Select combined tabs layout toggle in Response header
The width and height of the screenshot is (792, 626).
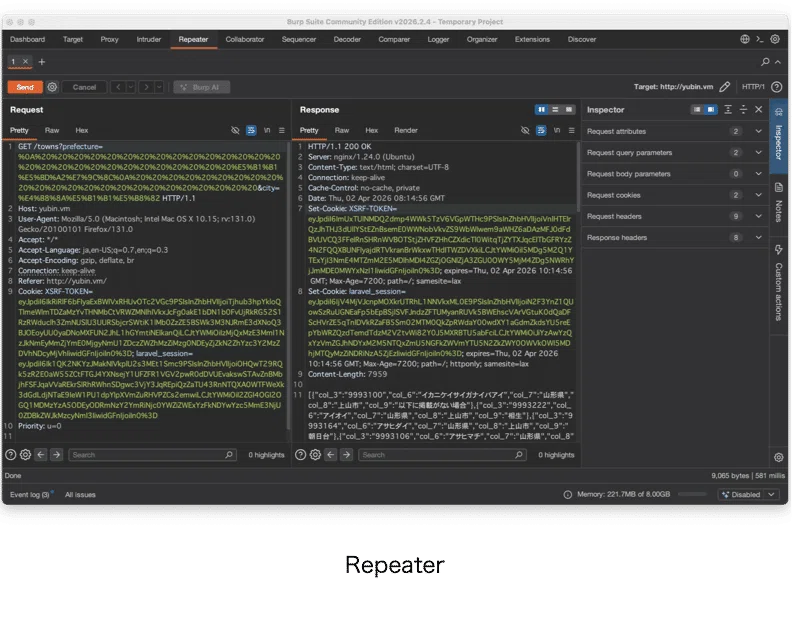569,110
